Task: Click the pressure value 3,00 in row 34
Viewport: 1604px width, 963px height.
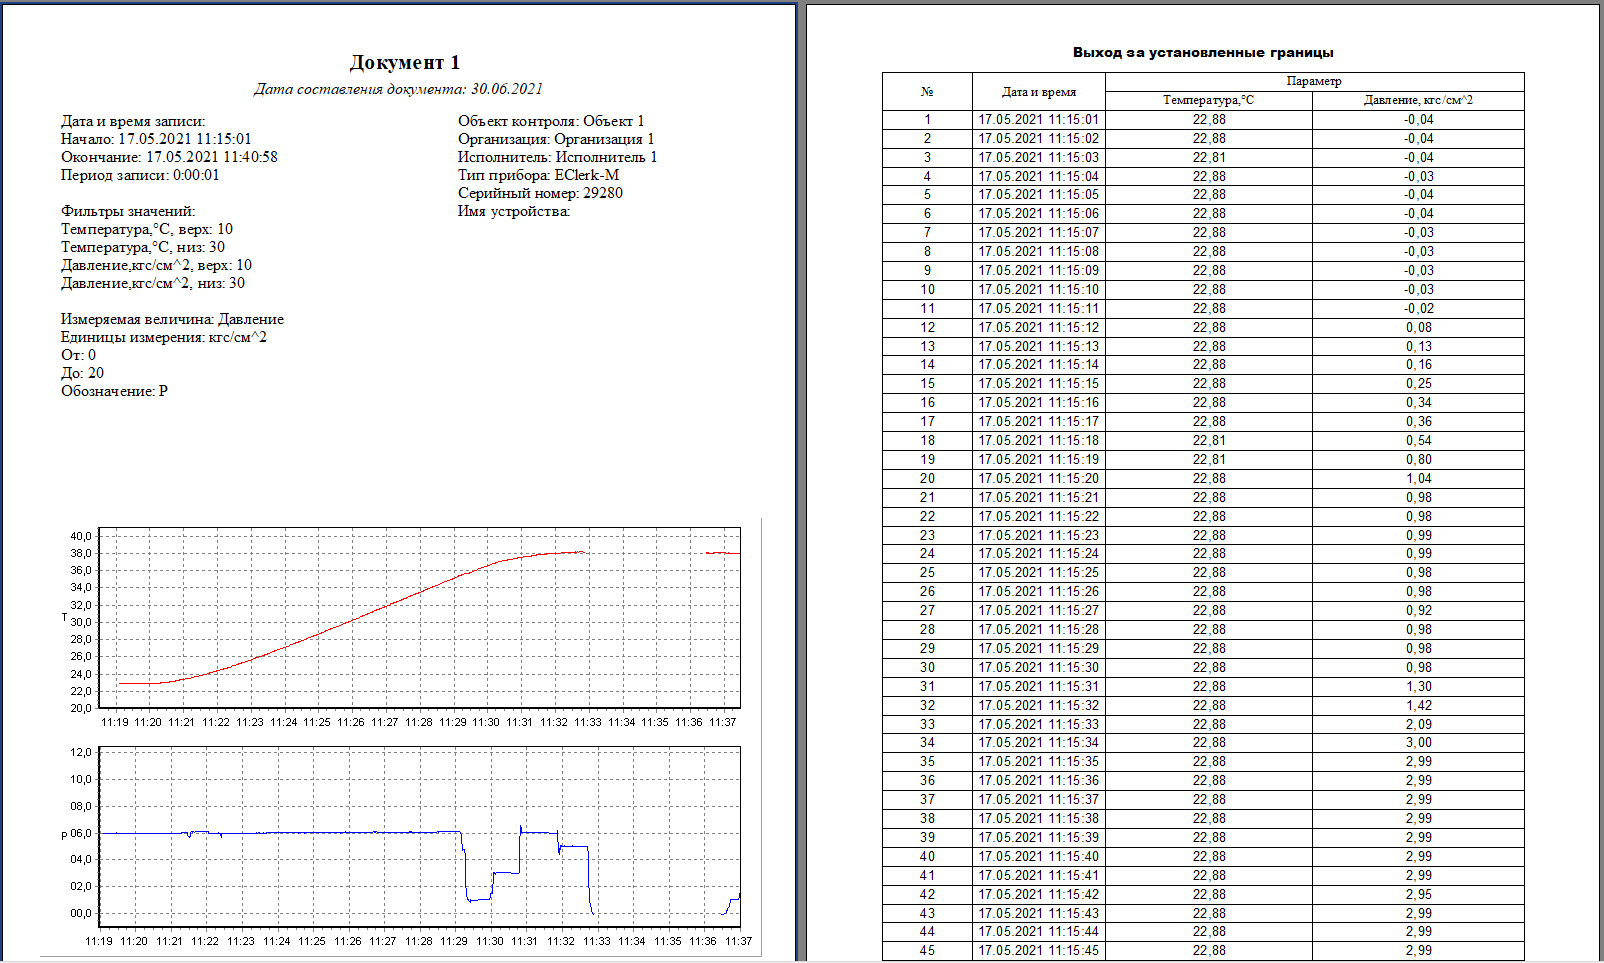Action: [x=1418, y=743]
